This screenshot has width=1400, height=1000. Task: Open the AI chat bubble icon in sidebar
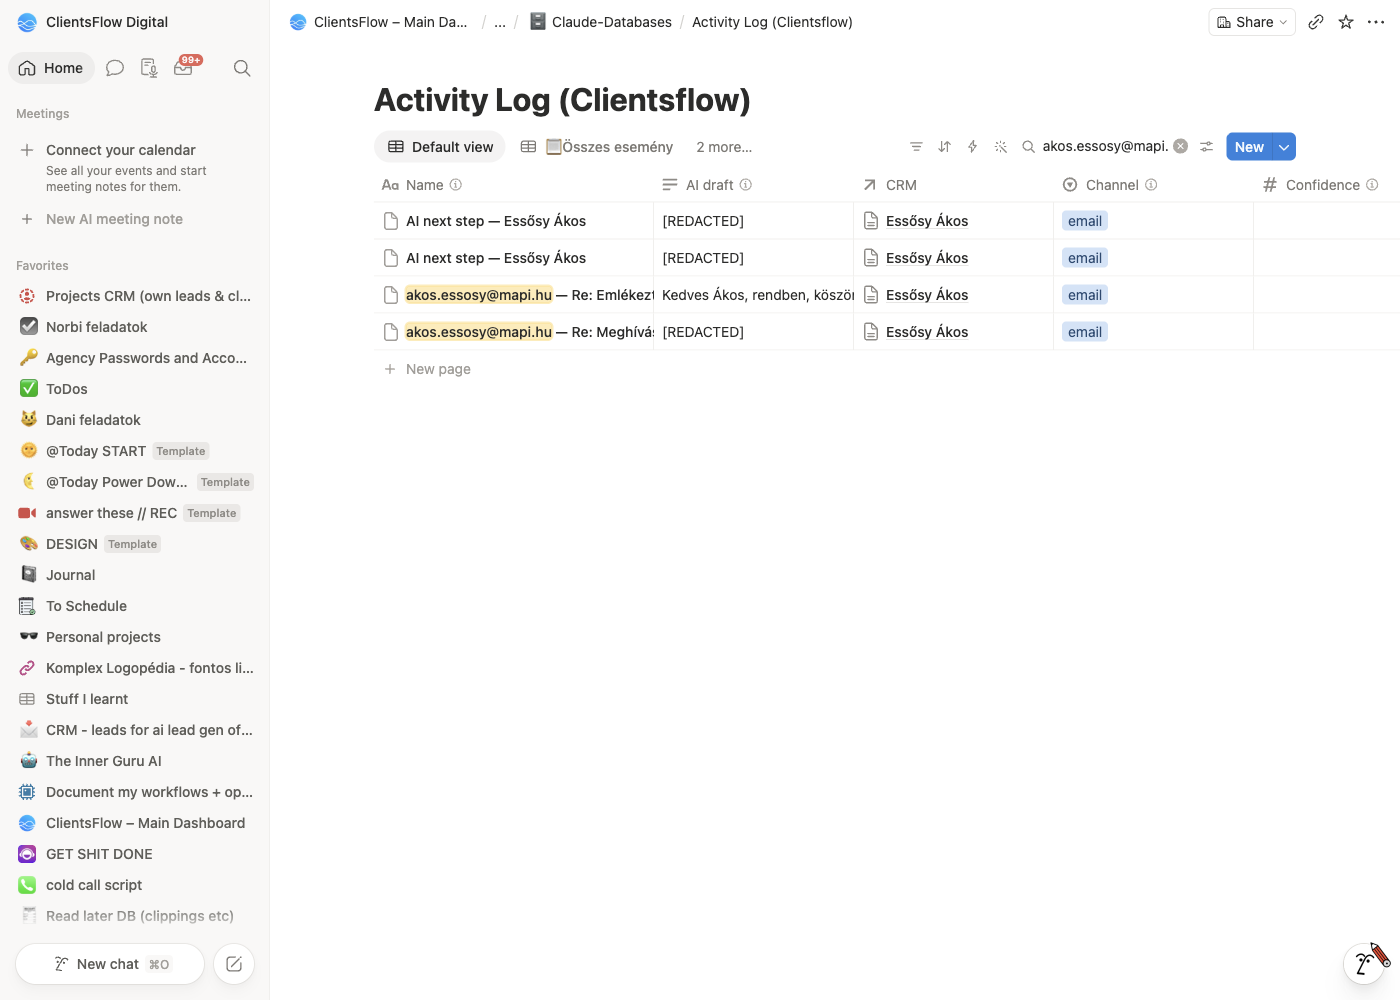pos(115,68)
